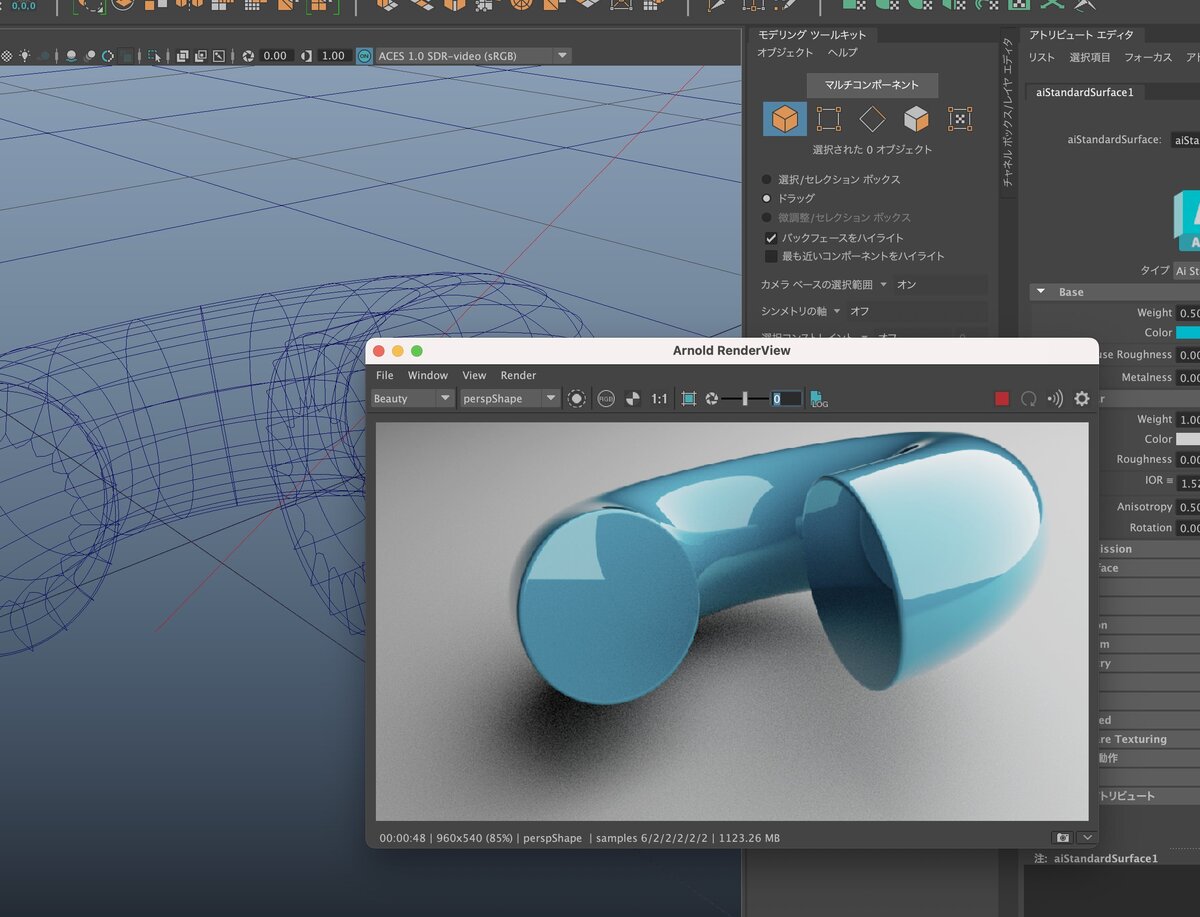The height and width of the screenshot is (917, 1200).
Task: Open Arnold RenderView settings gear
Action: [1081, 398]
